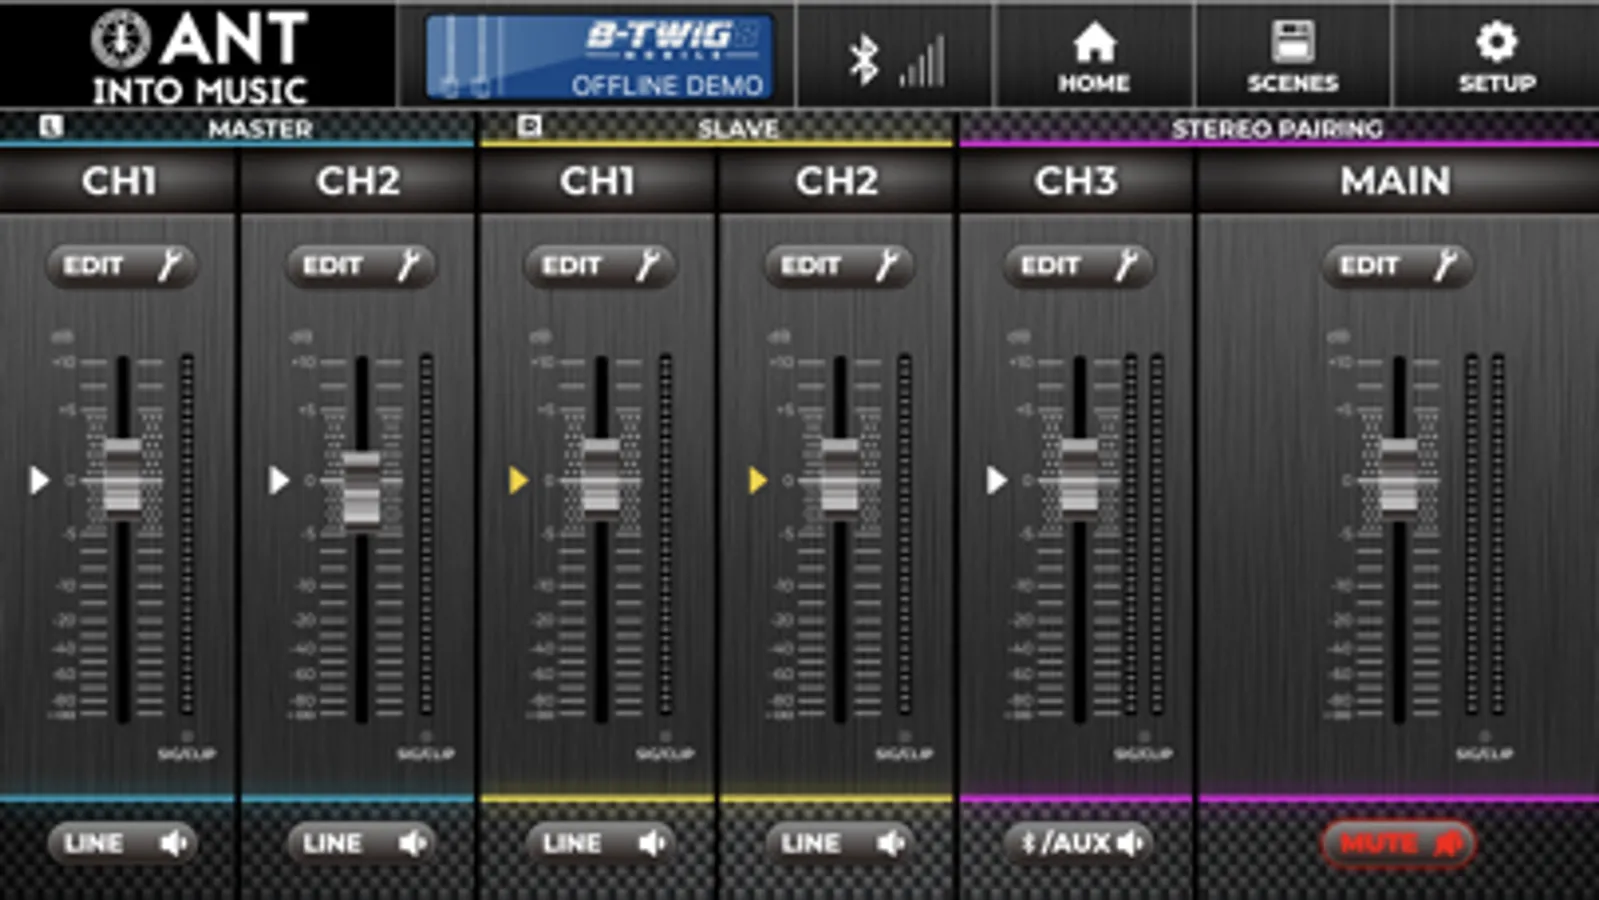
Task: Click the ANT Into Music logo
Action: pyautogui.click(x=198, y=56)
